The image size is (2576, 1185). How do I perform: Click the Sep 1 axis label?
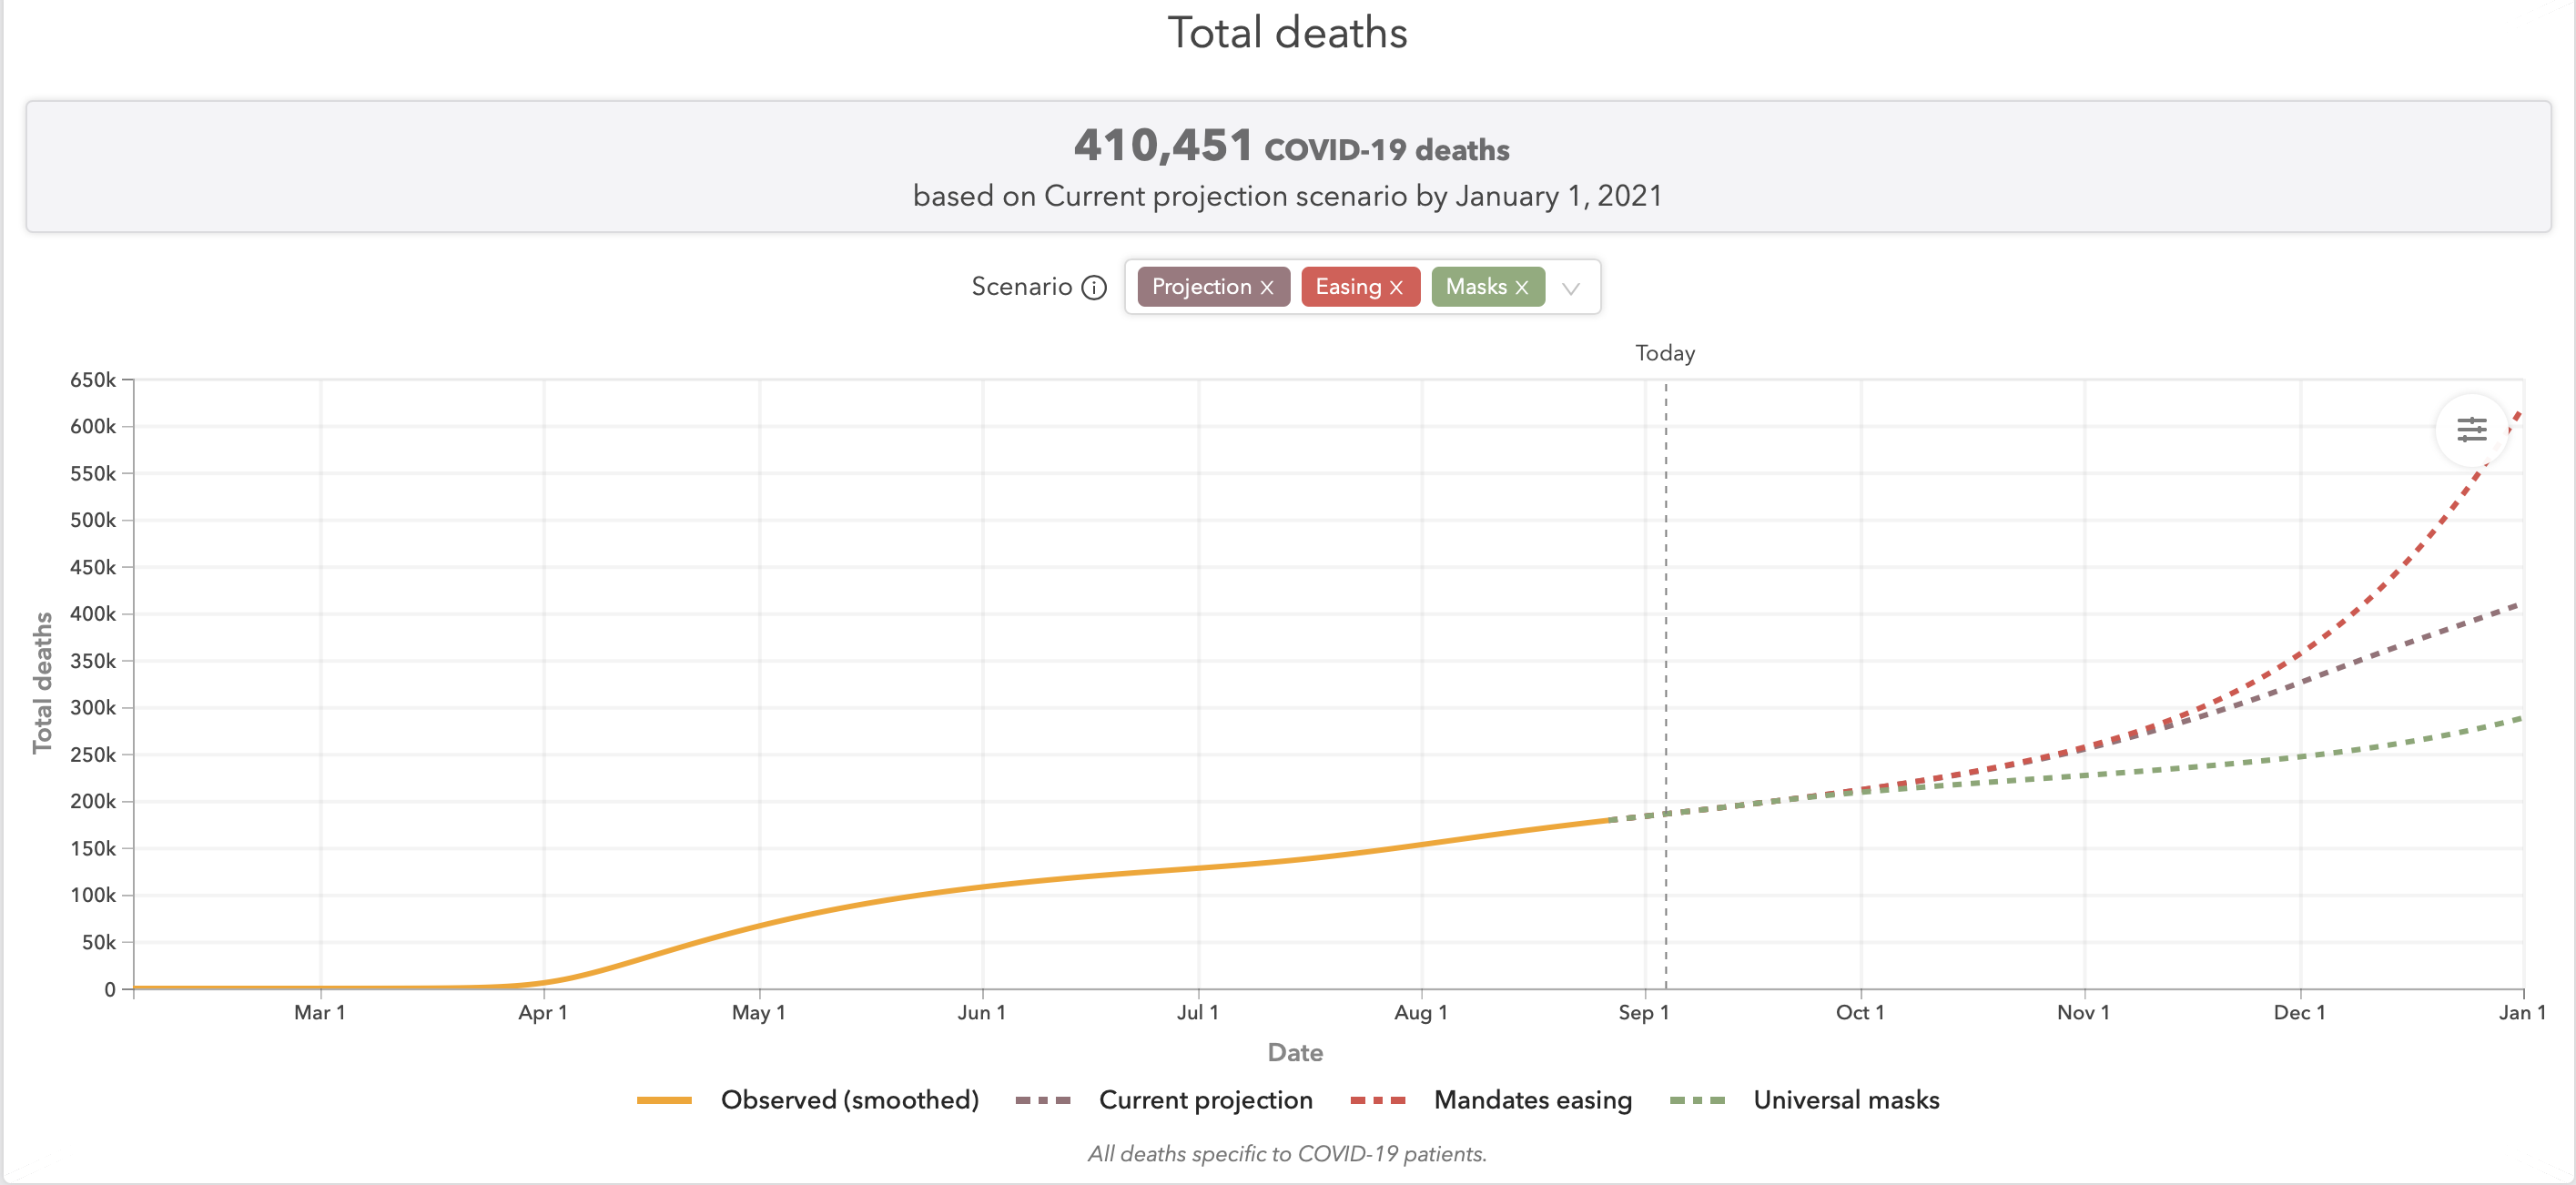click(1643, 1012)
